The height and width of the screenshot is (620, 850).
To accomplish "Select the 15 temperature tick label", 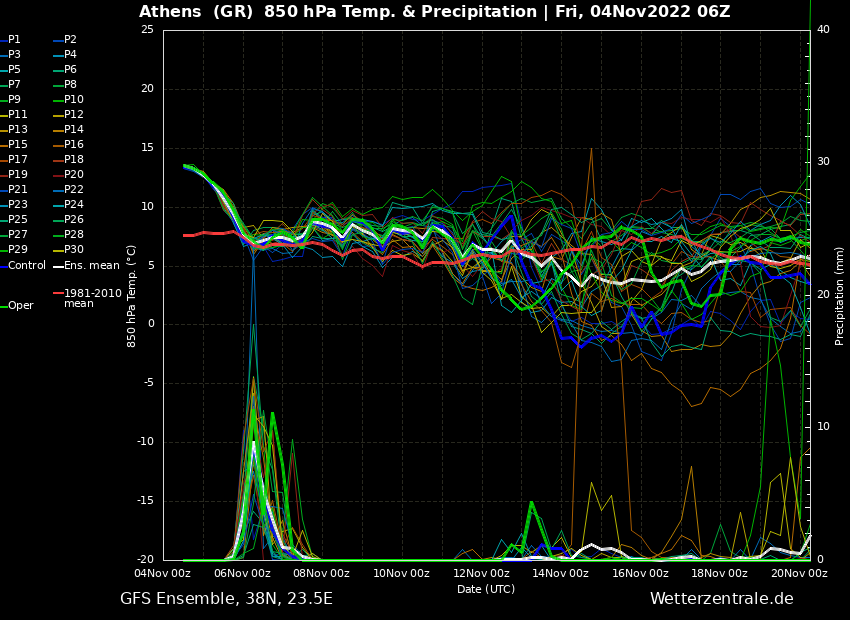I will pos(147,148).
